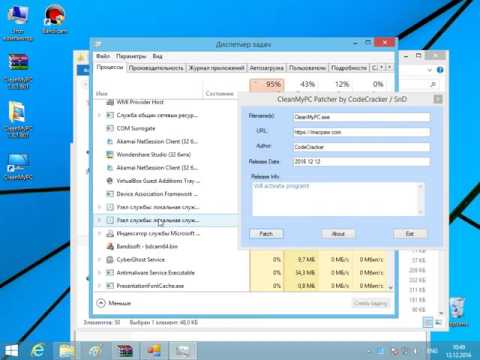This screenshot has height=360, width=480.
Task: Switch to the Производительность tab
Action: [156, 68]
